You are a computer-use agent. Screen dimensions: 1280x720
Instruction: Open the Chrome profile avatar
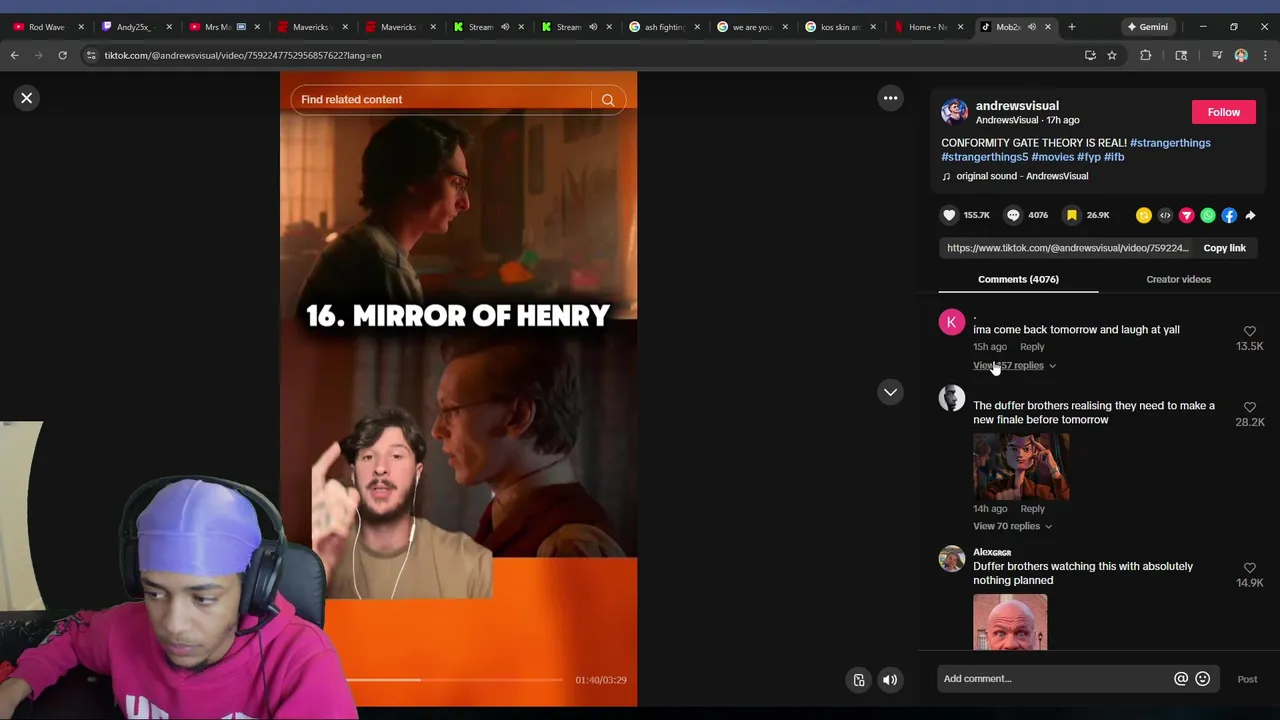(1241, 55)
